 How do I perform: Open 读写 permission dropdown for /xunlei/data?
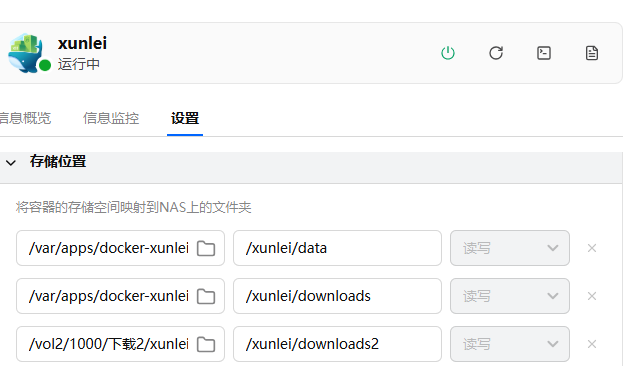tap(510, 248)
